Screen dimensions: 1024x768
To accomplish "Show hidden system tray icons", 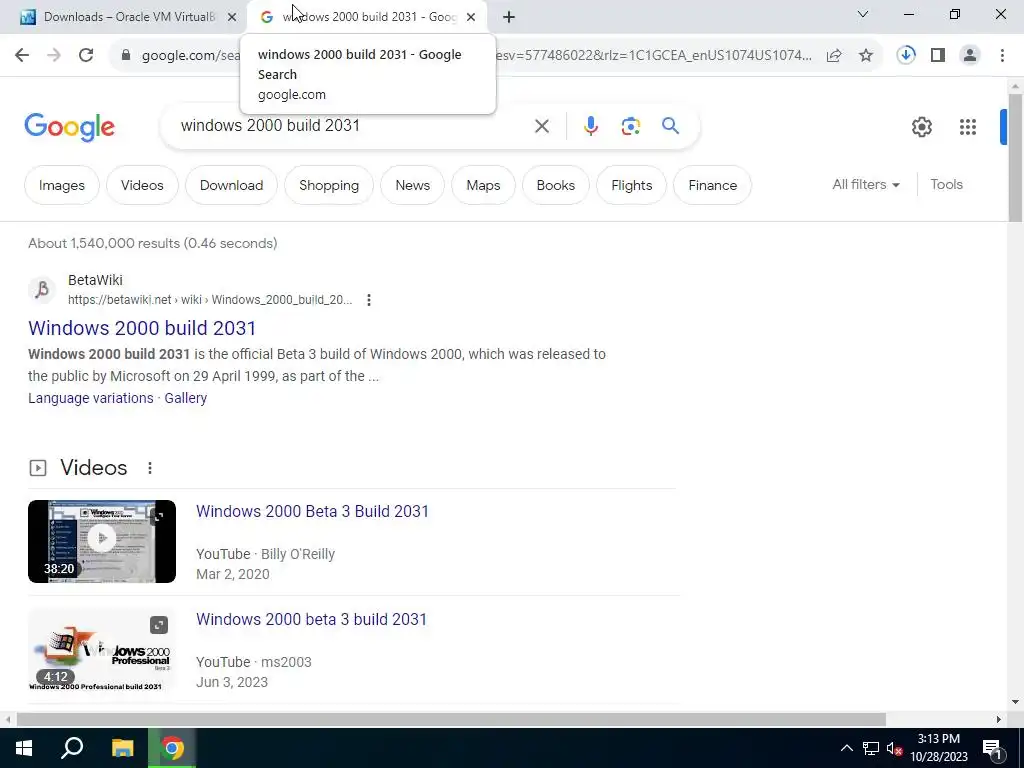I will coord(846,748).
